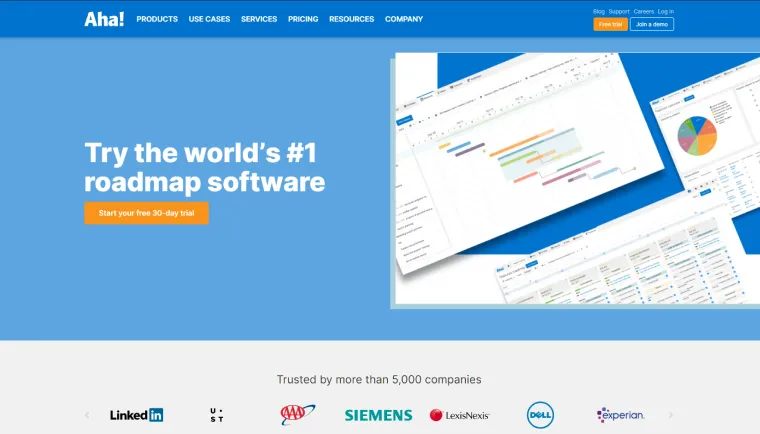Open the Services menu
This screenshot has height=434, width=760.
[259, 19]
